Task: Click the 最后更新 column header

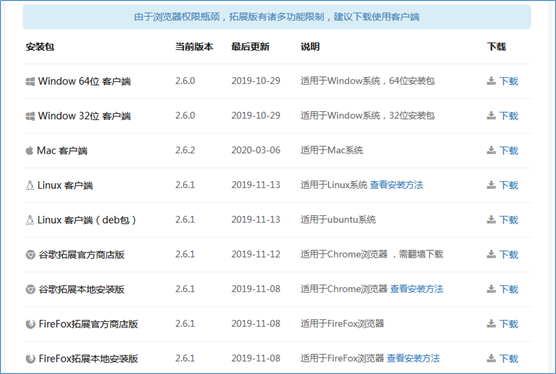Action: coord(250,47)
